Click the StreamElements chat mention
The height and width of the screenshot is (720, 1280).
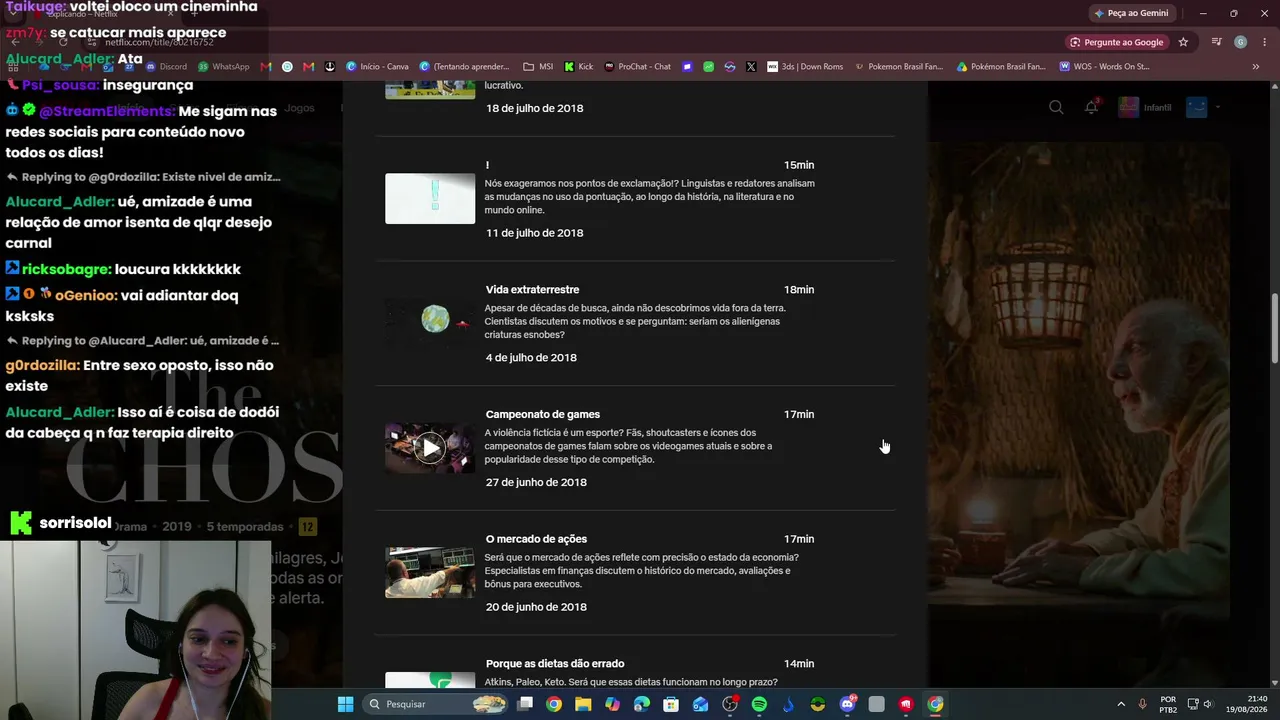point(106,111)
